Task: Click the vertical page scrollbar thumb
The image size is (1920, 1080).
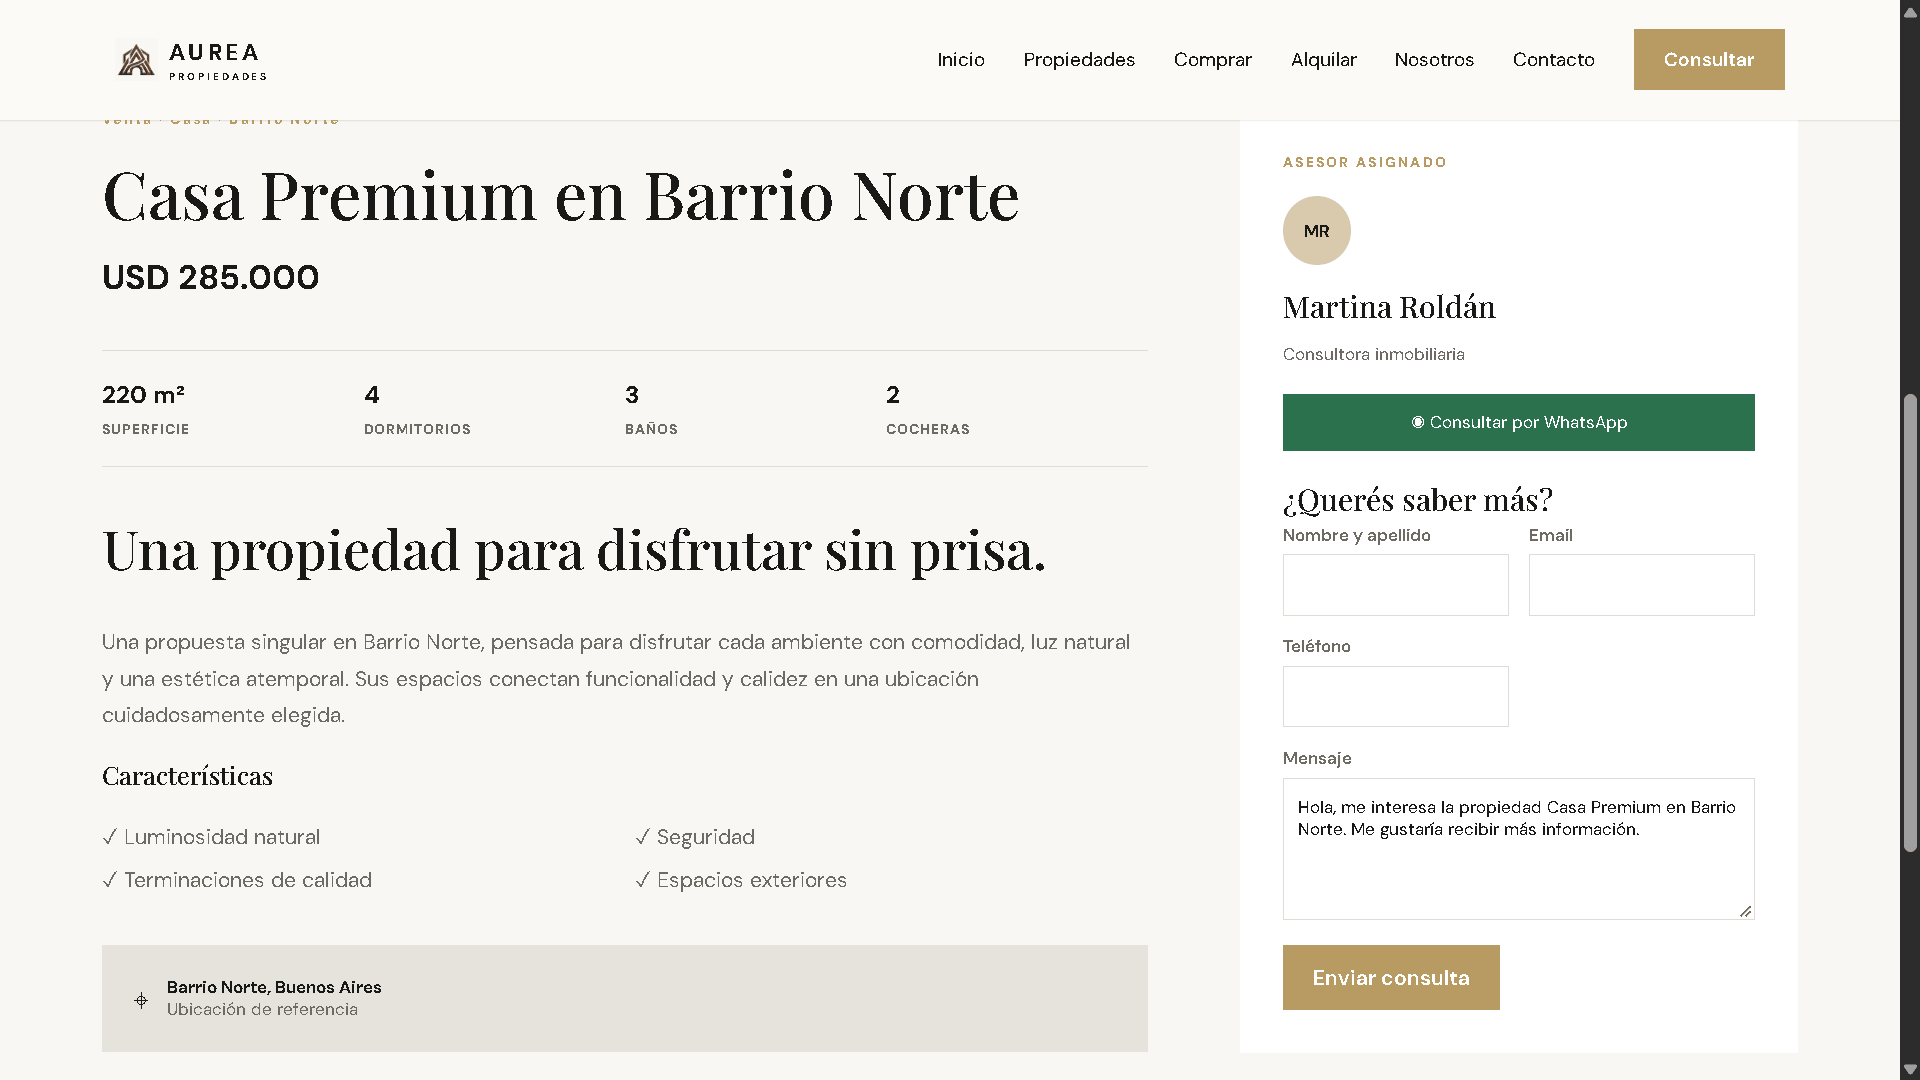Action: (1910, 622)
